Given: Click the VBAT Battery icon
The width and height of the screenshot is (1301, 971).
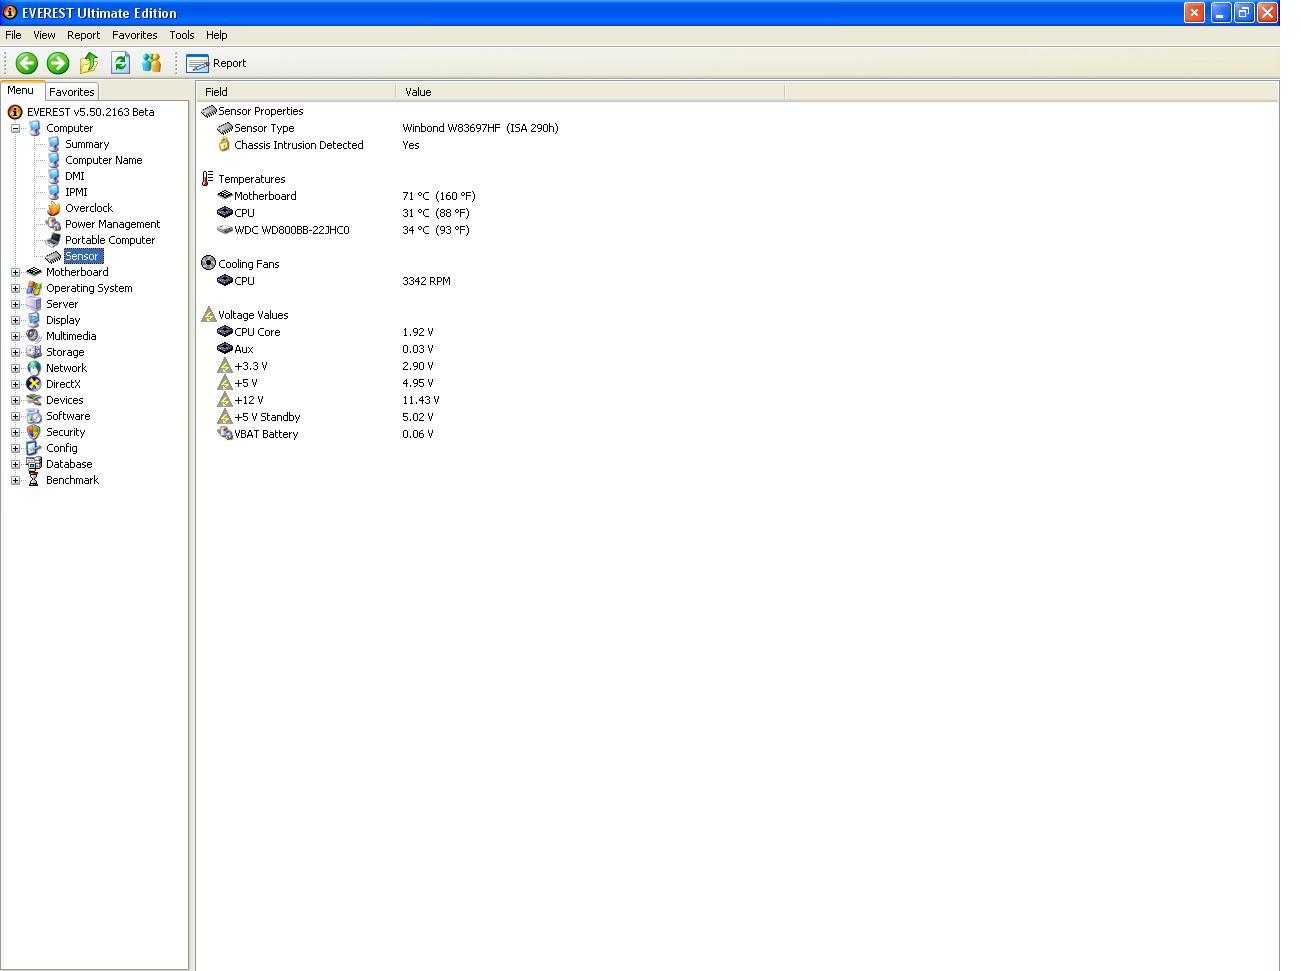Looking at the screenshot, I should click(224, 434).
